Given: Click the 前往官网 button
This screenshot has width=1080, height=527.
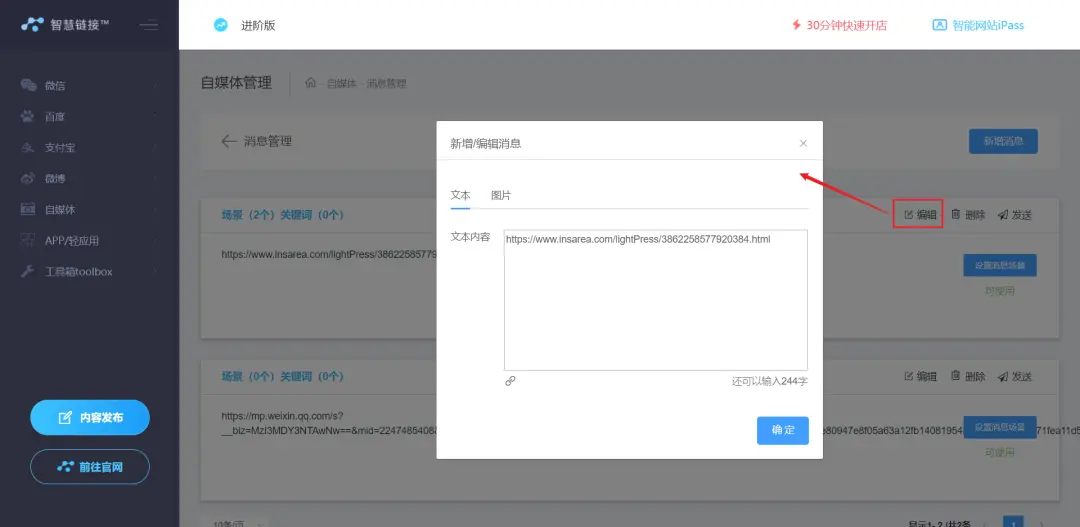Looking at the screenshot, I should tap(90, 466).
